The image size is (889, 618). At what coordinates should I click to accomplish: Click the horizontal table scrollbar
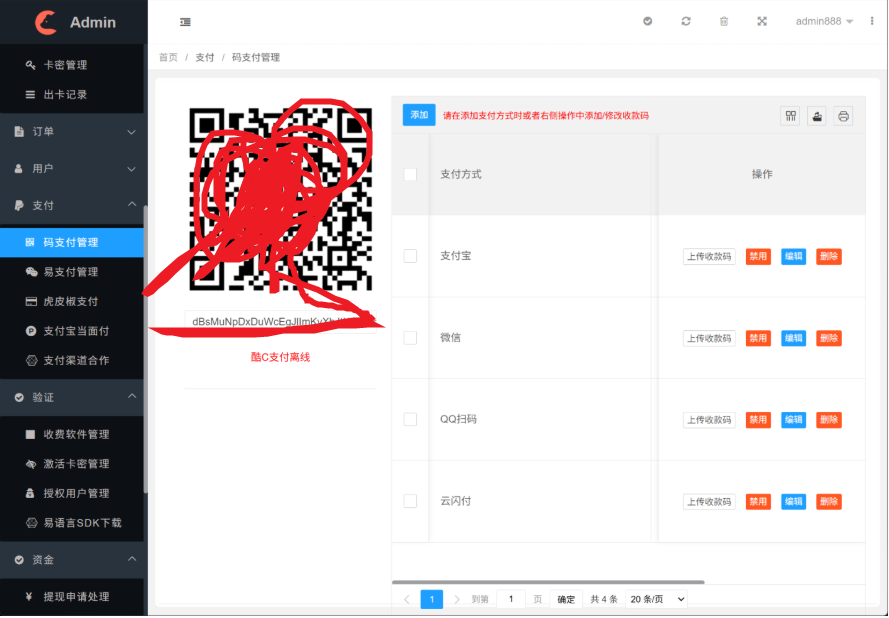pos(548,581)
